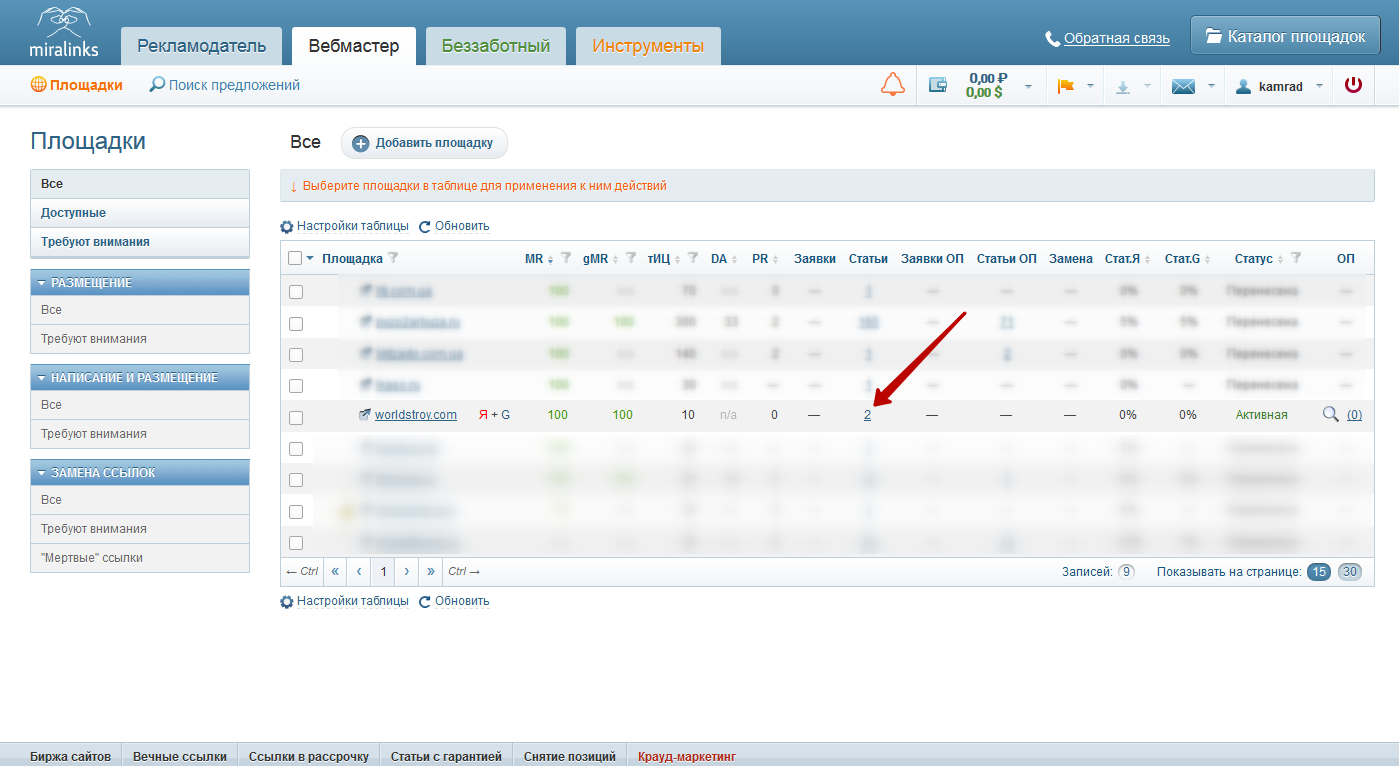1399x766 pixels.
Task: Open "Мертвые" ссылки in the sidebar
Action: (x=140, y=558)
